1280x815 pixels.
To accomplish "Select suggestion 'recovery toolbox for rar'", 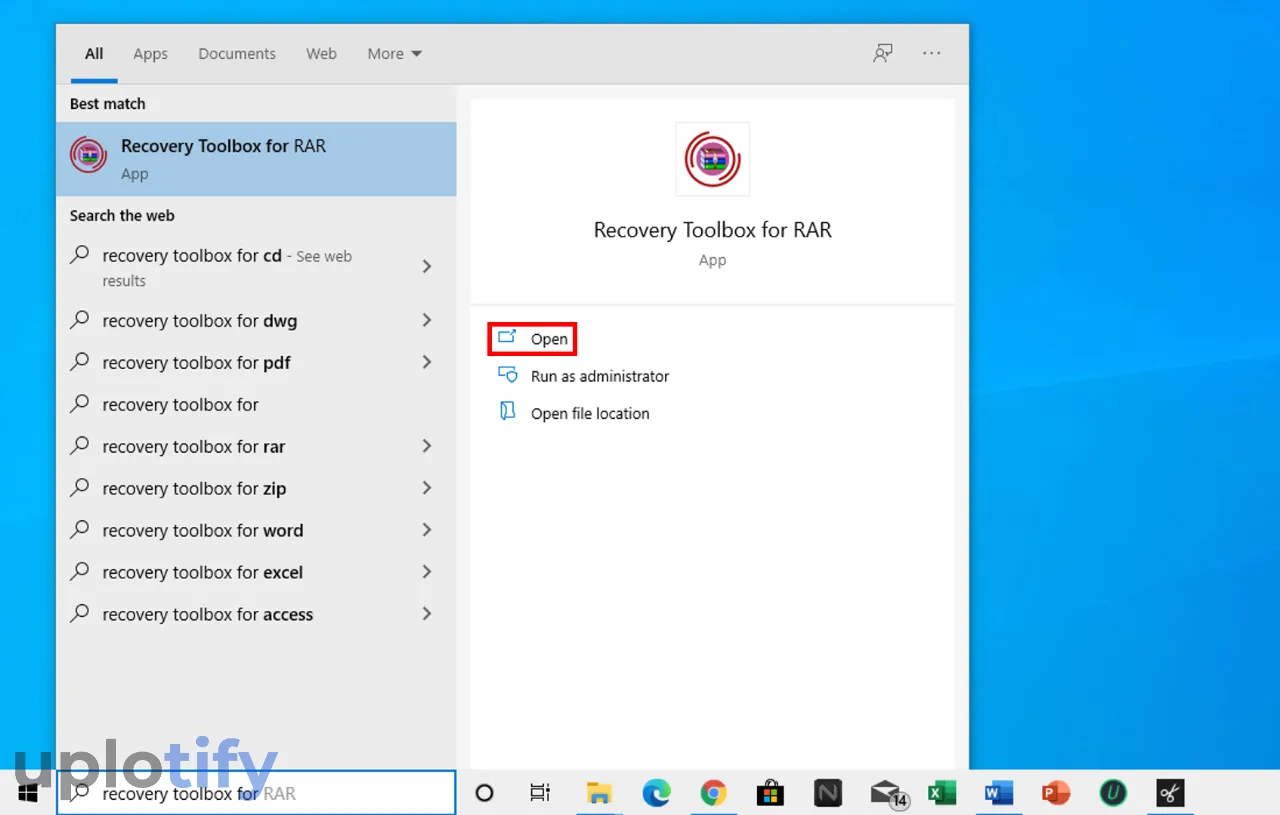I will [256, 447].
